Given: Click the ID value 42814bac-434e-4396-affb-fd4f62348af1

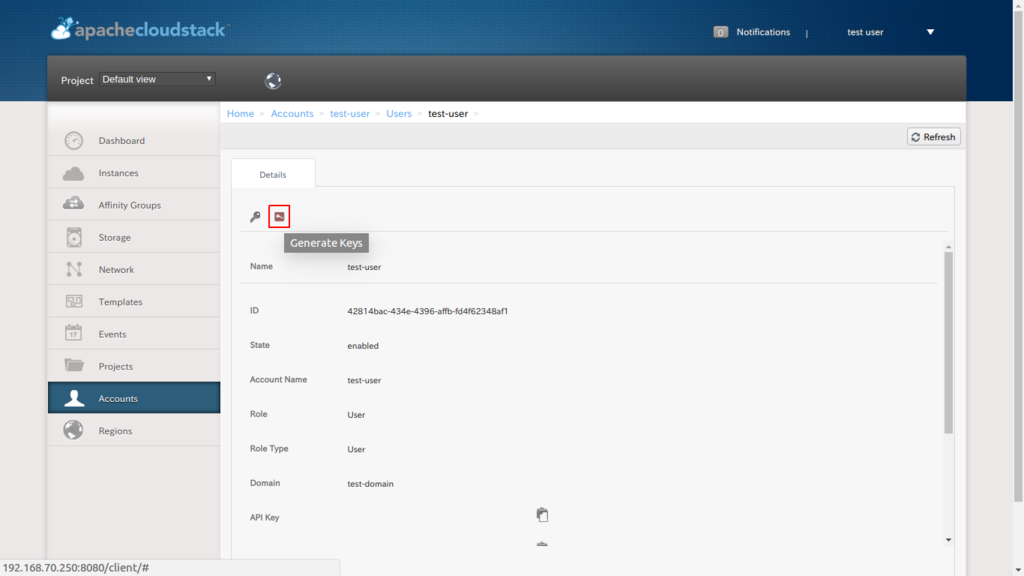Looking at the screenshot, I should [x=427, y=312].
